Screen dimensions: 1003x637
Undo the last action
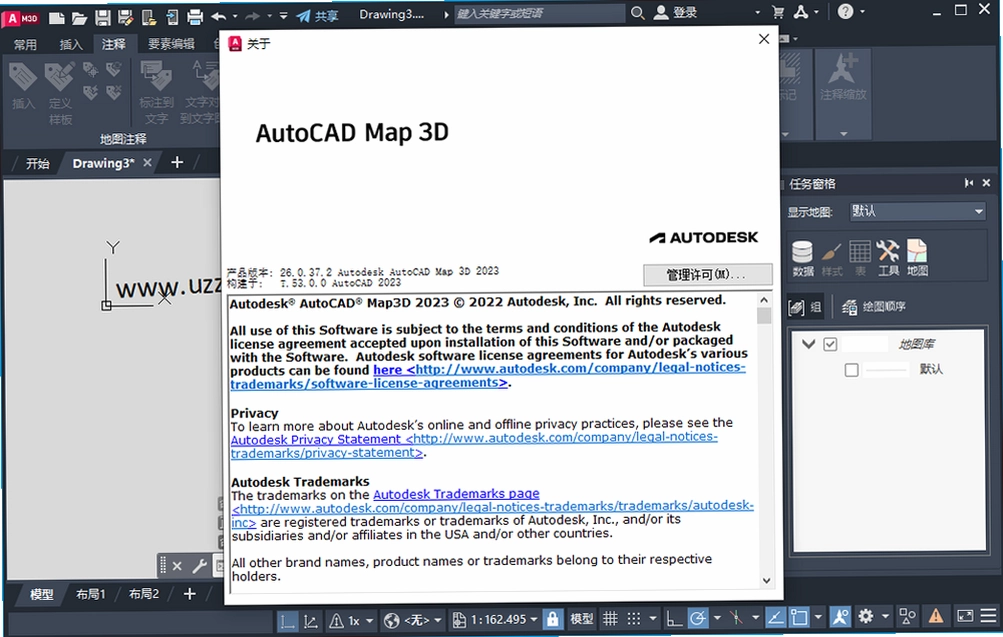coord(219,17)
